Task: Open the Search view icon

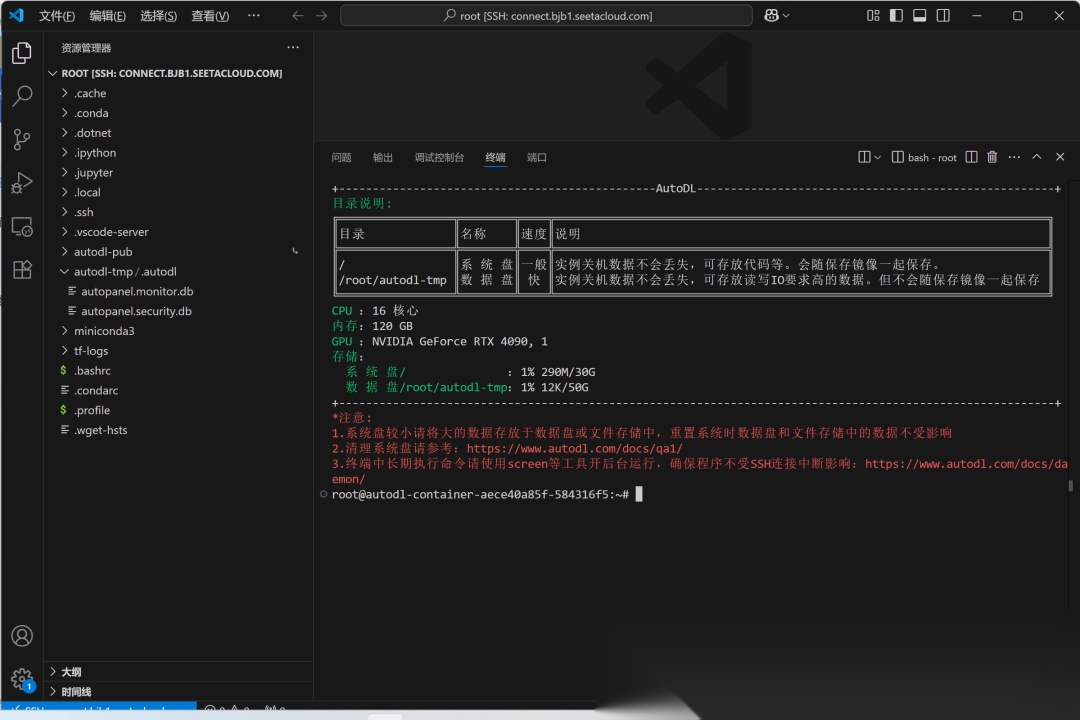Action: point(22,96)
